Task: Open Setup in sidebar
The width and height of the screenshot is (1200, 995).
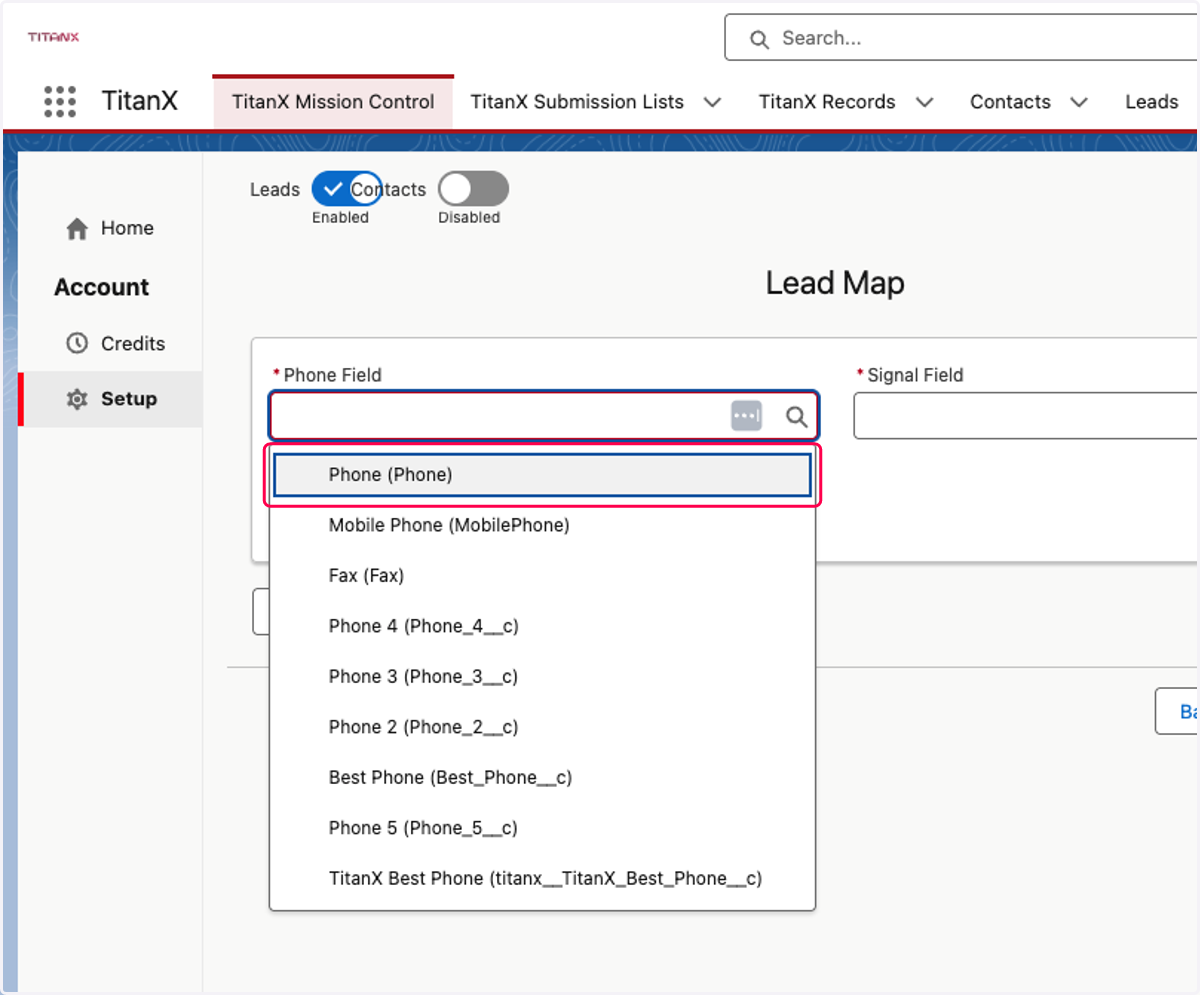Action: click(x=110, y=399)
